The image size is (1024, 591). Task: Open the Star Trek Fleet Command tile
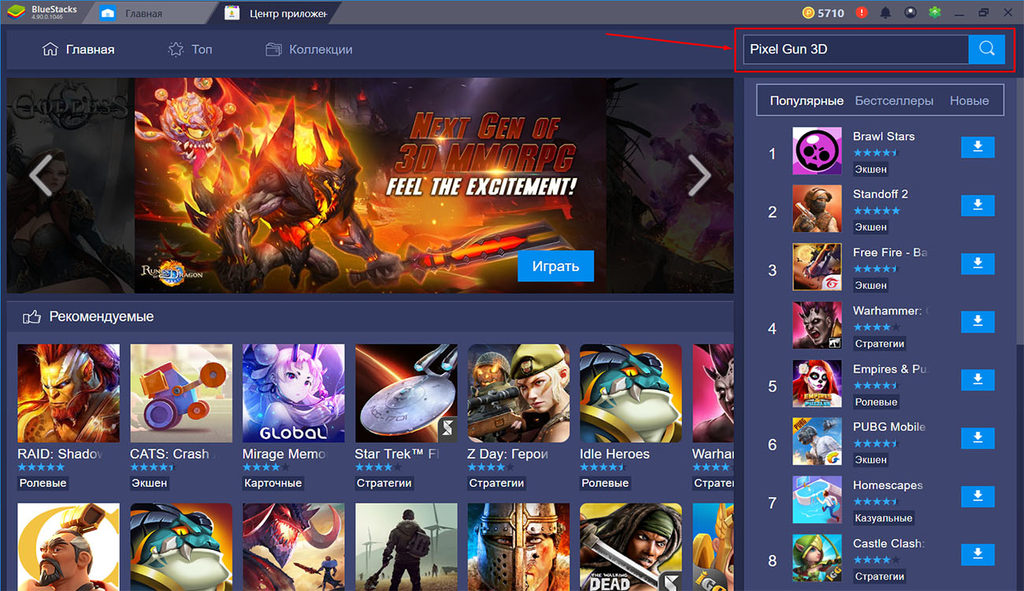pyautogui.click(x=406, y=393)
